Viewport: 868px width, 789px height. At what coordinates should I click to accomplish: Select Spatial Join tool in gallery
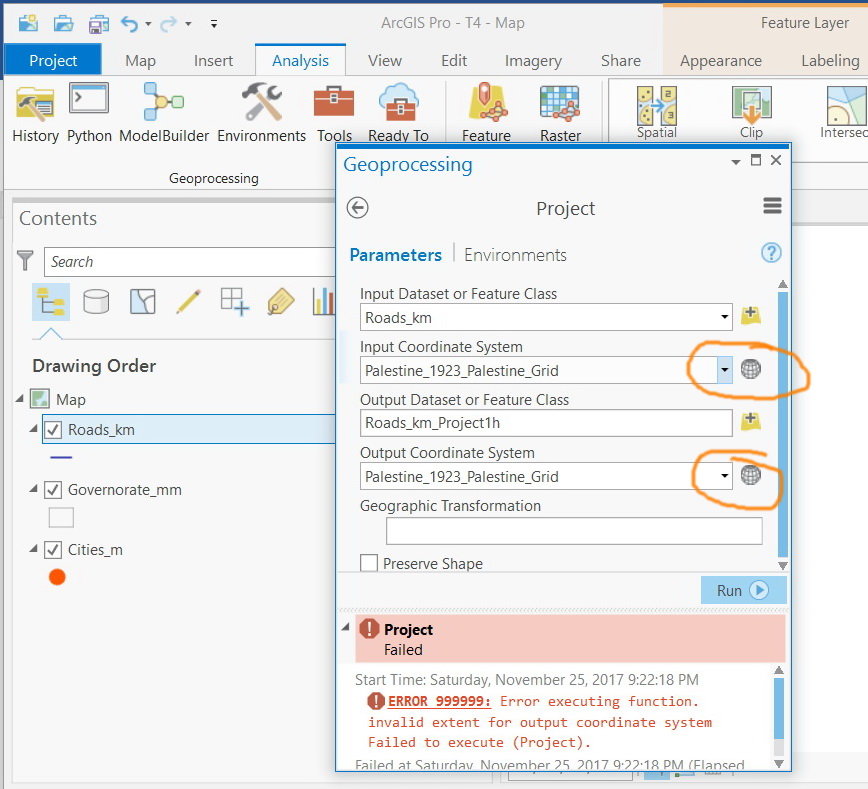tap(657, 112)
